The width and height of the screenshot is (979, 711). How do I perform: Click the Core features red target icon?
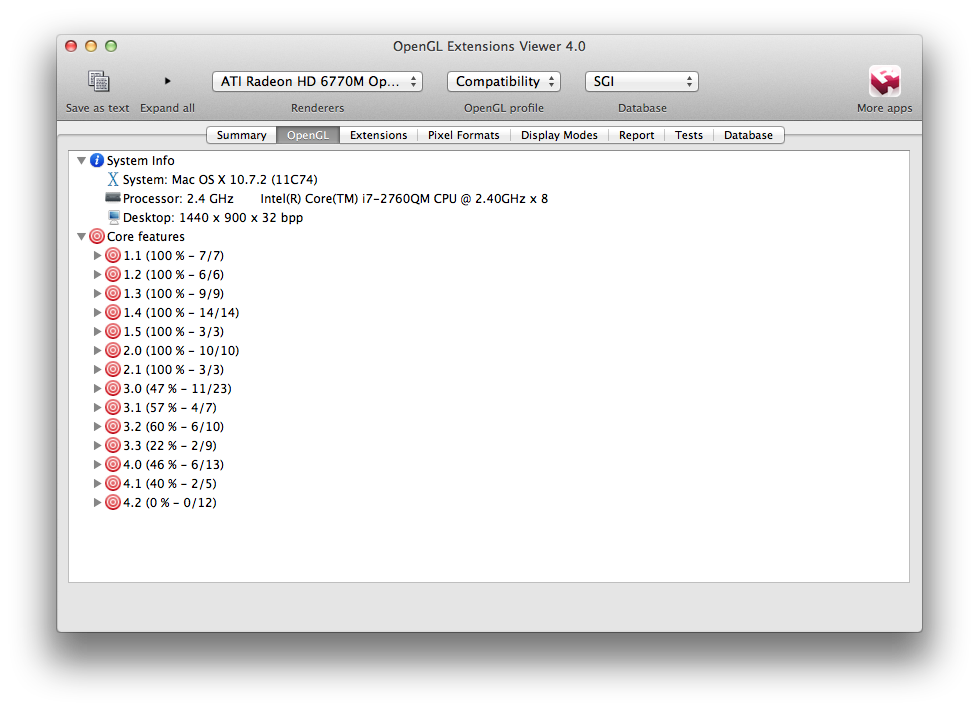97,237
